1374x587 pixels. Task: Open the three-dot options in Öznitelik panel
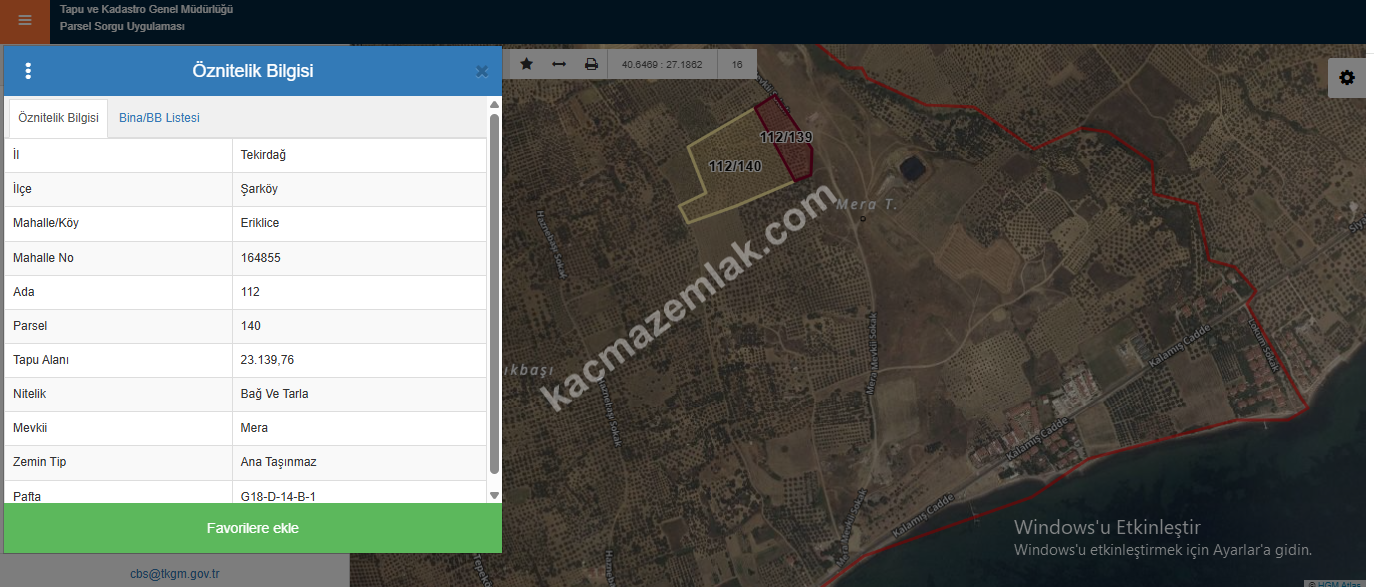(x=28, y=71)
